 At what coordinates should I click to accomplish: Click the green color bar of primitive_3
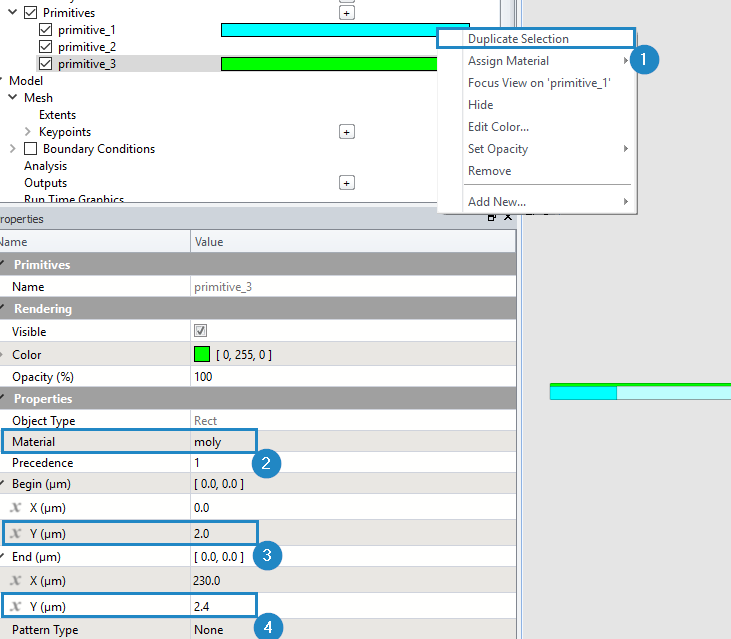[329, 64]
